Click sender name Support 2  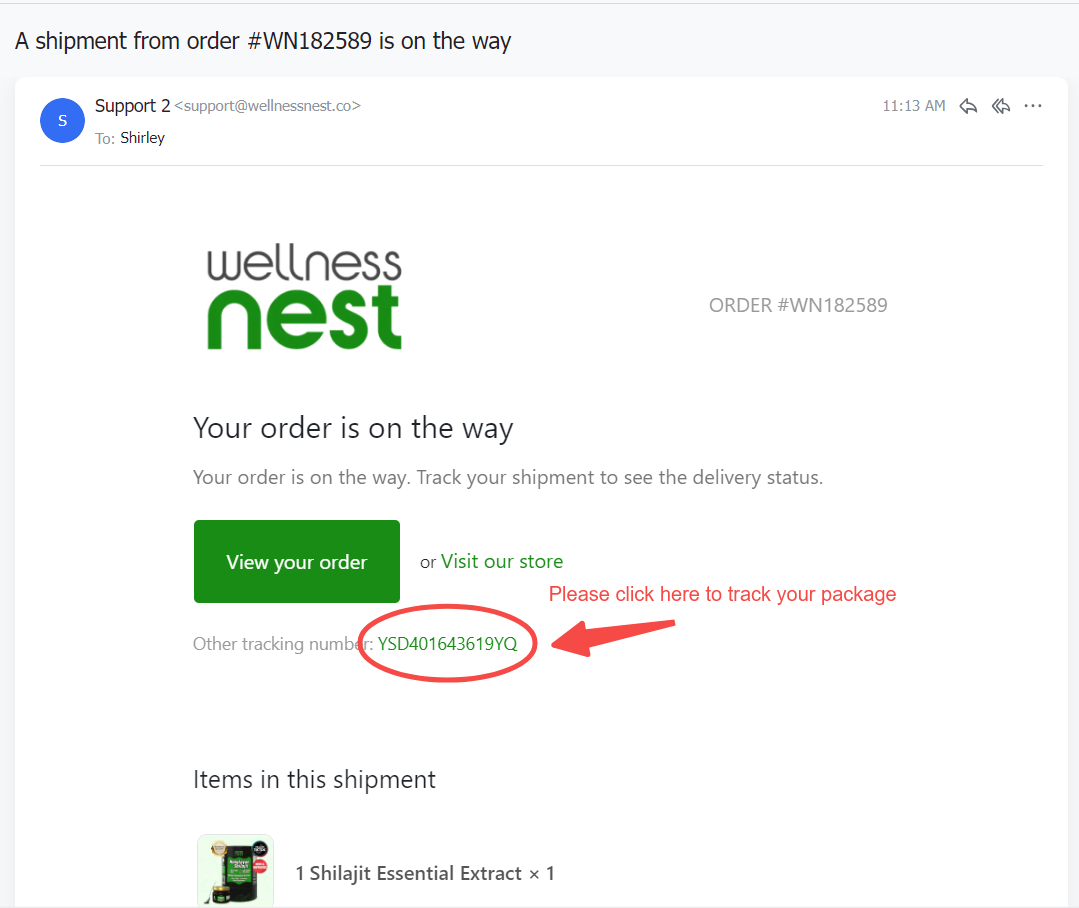pyautogui.click(x=132, y=105)
